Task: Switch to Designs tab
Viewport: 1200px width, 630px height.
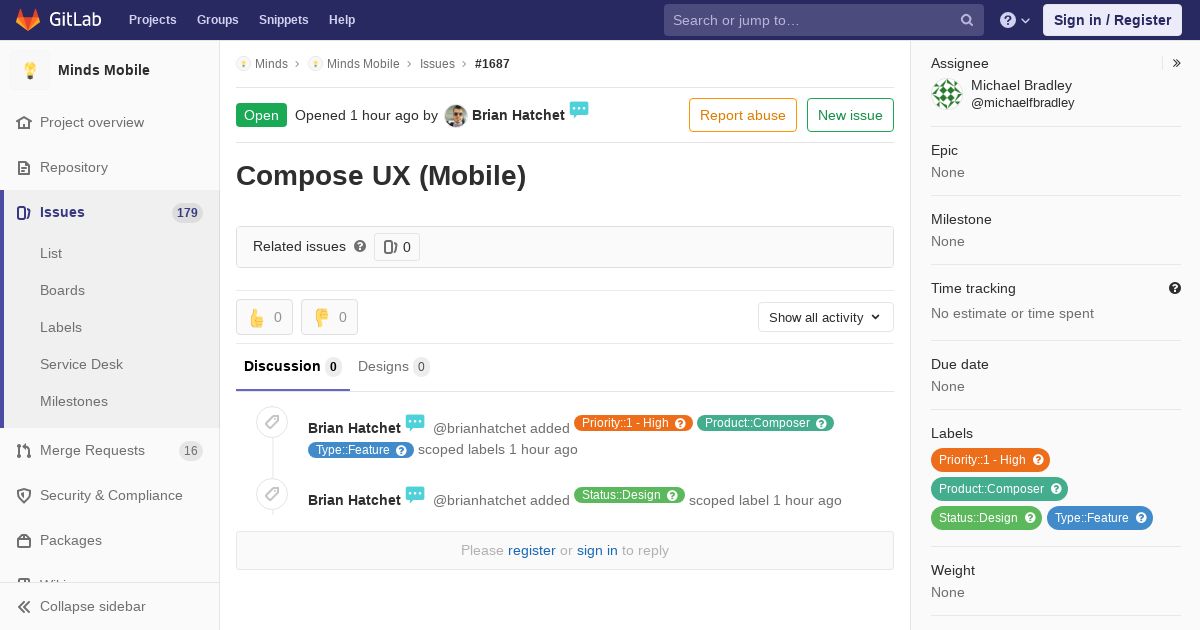Action: point(394,366)
